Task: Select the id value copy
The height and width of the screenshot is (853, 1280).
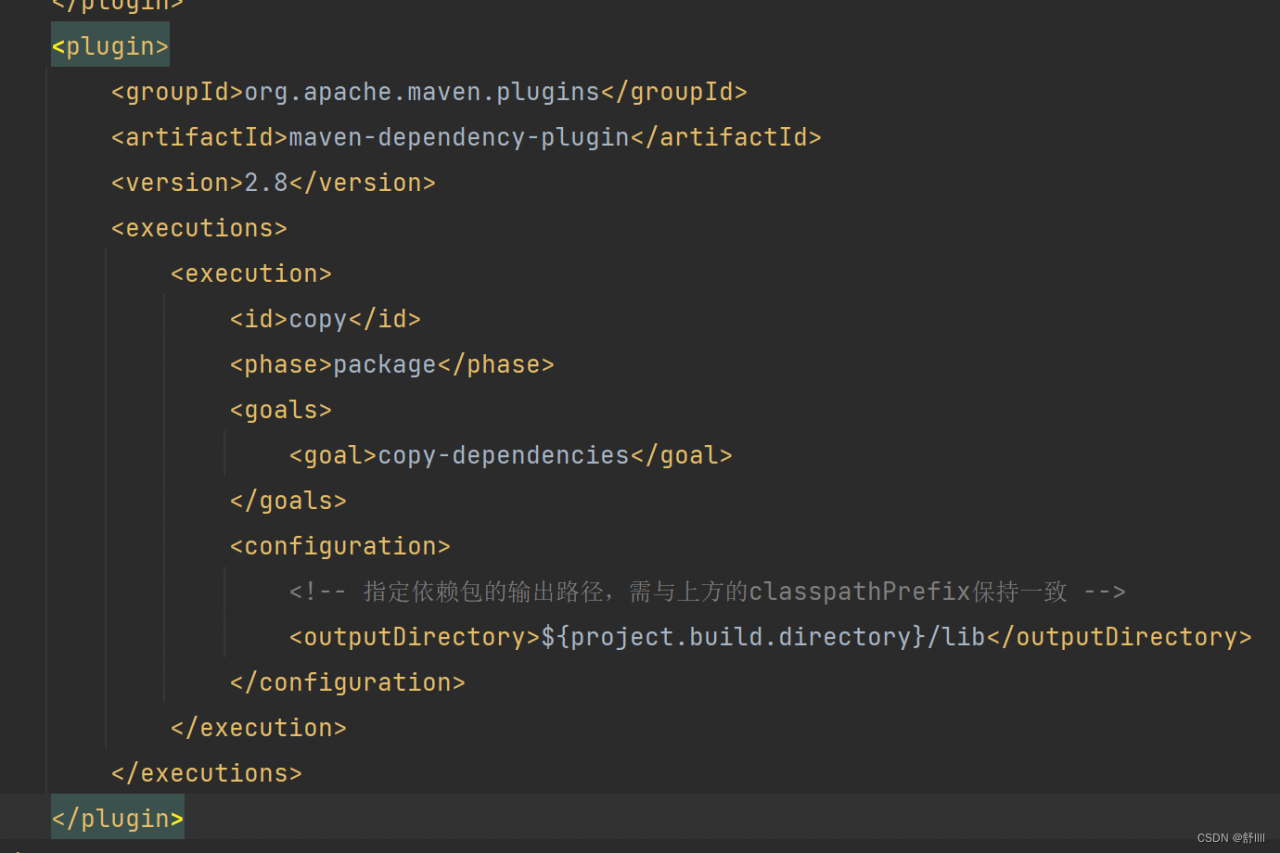Action: click(318, 319)
